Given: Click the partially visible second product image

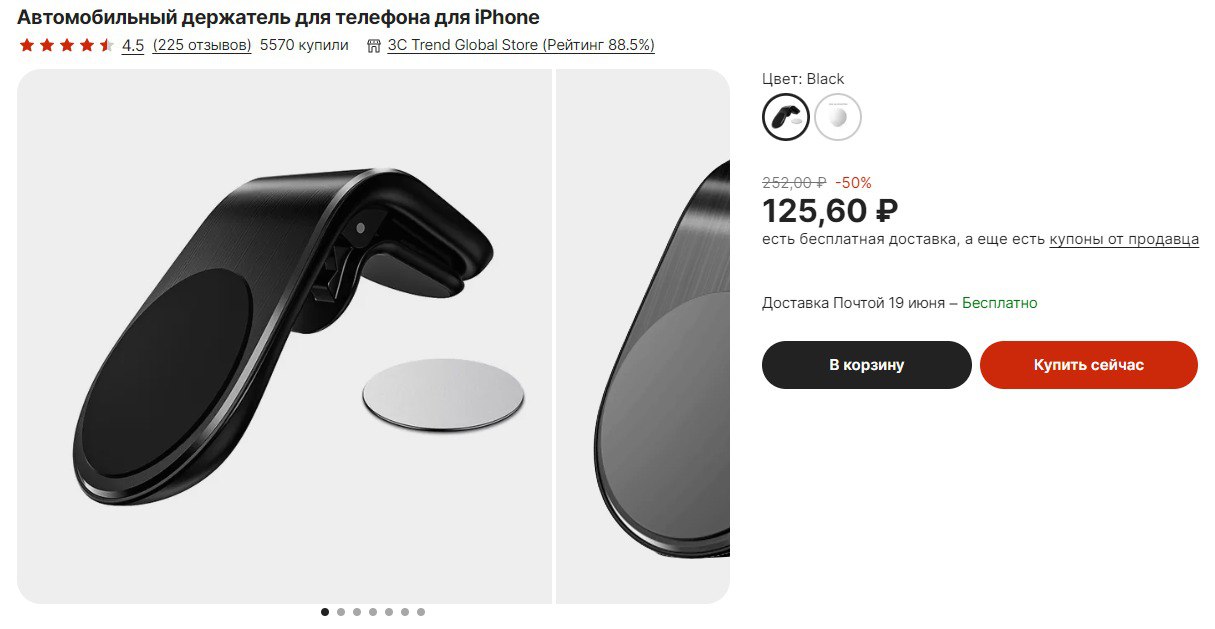Looking at the screenshot, I should (x=643, y=336).
